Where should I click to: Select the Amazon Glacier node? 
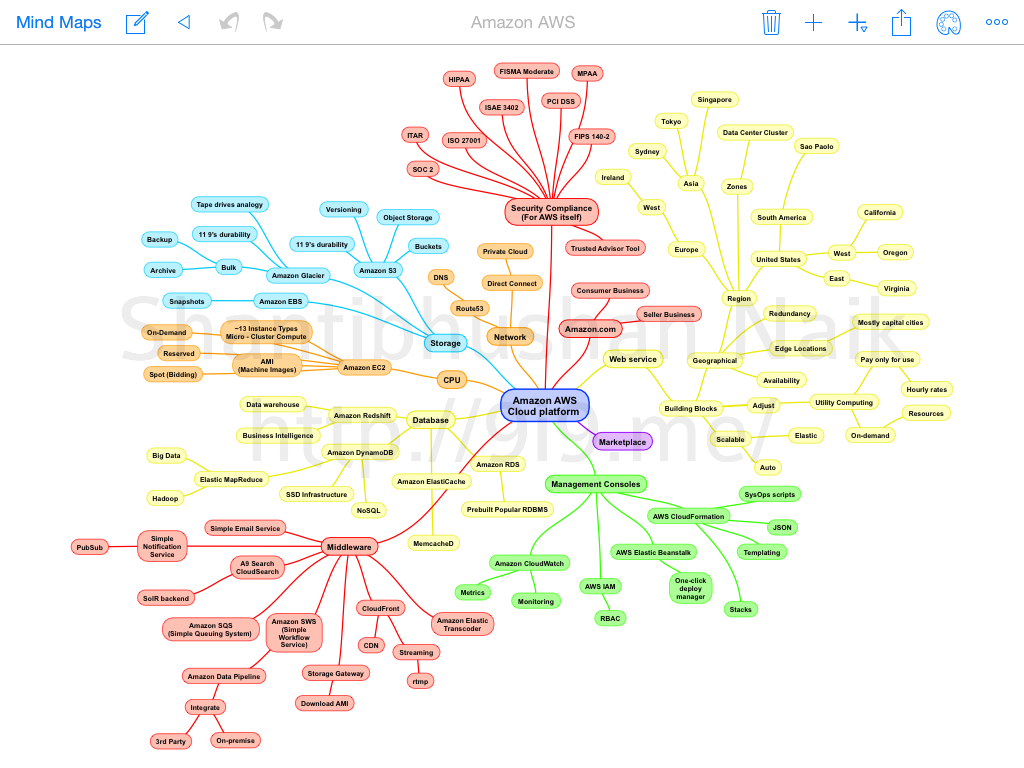pos(298,276)
